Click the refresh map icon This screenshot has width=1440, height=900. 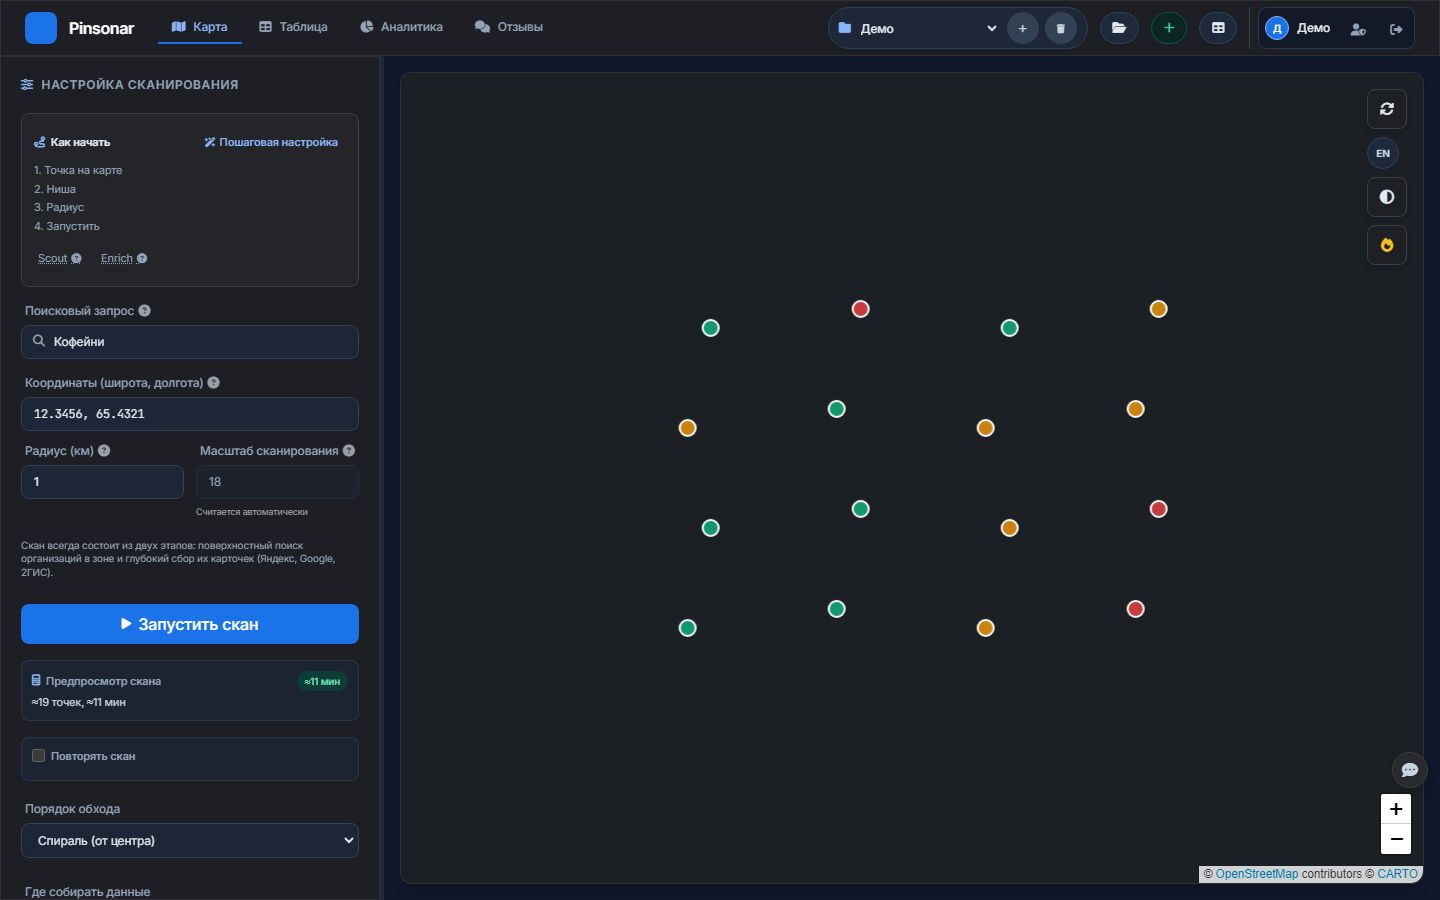click(1386, 109)
